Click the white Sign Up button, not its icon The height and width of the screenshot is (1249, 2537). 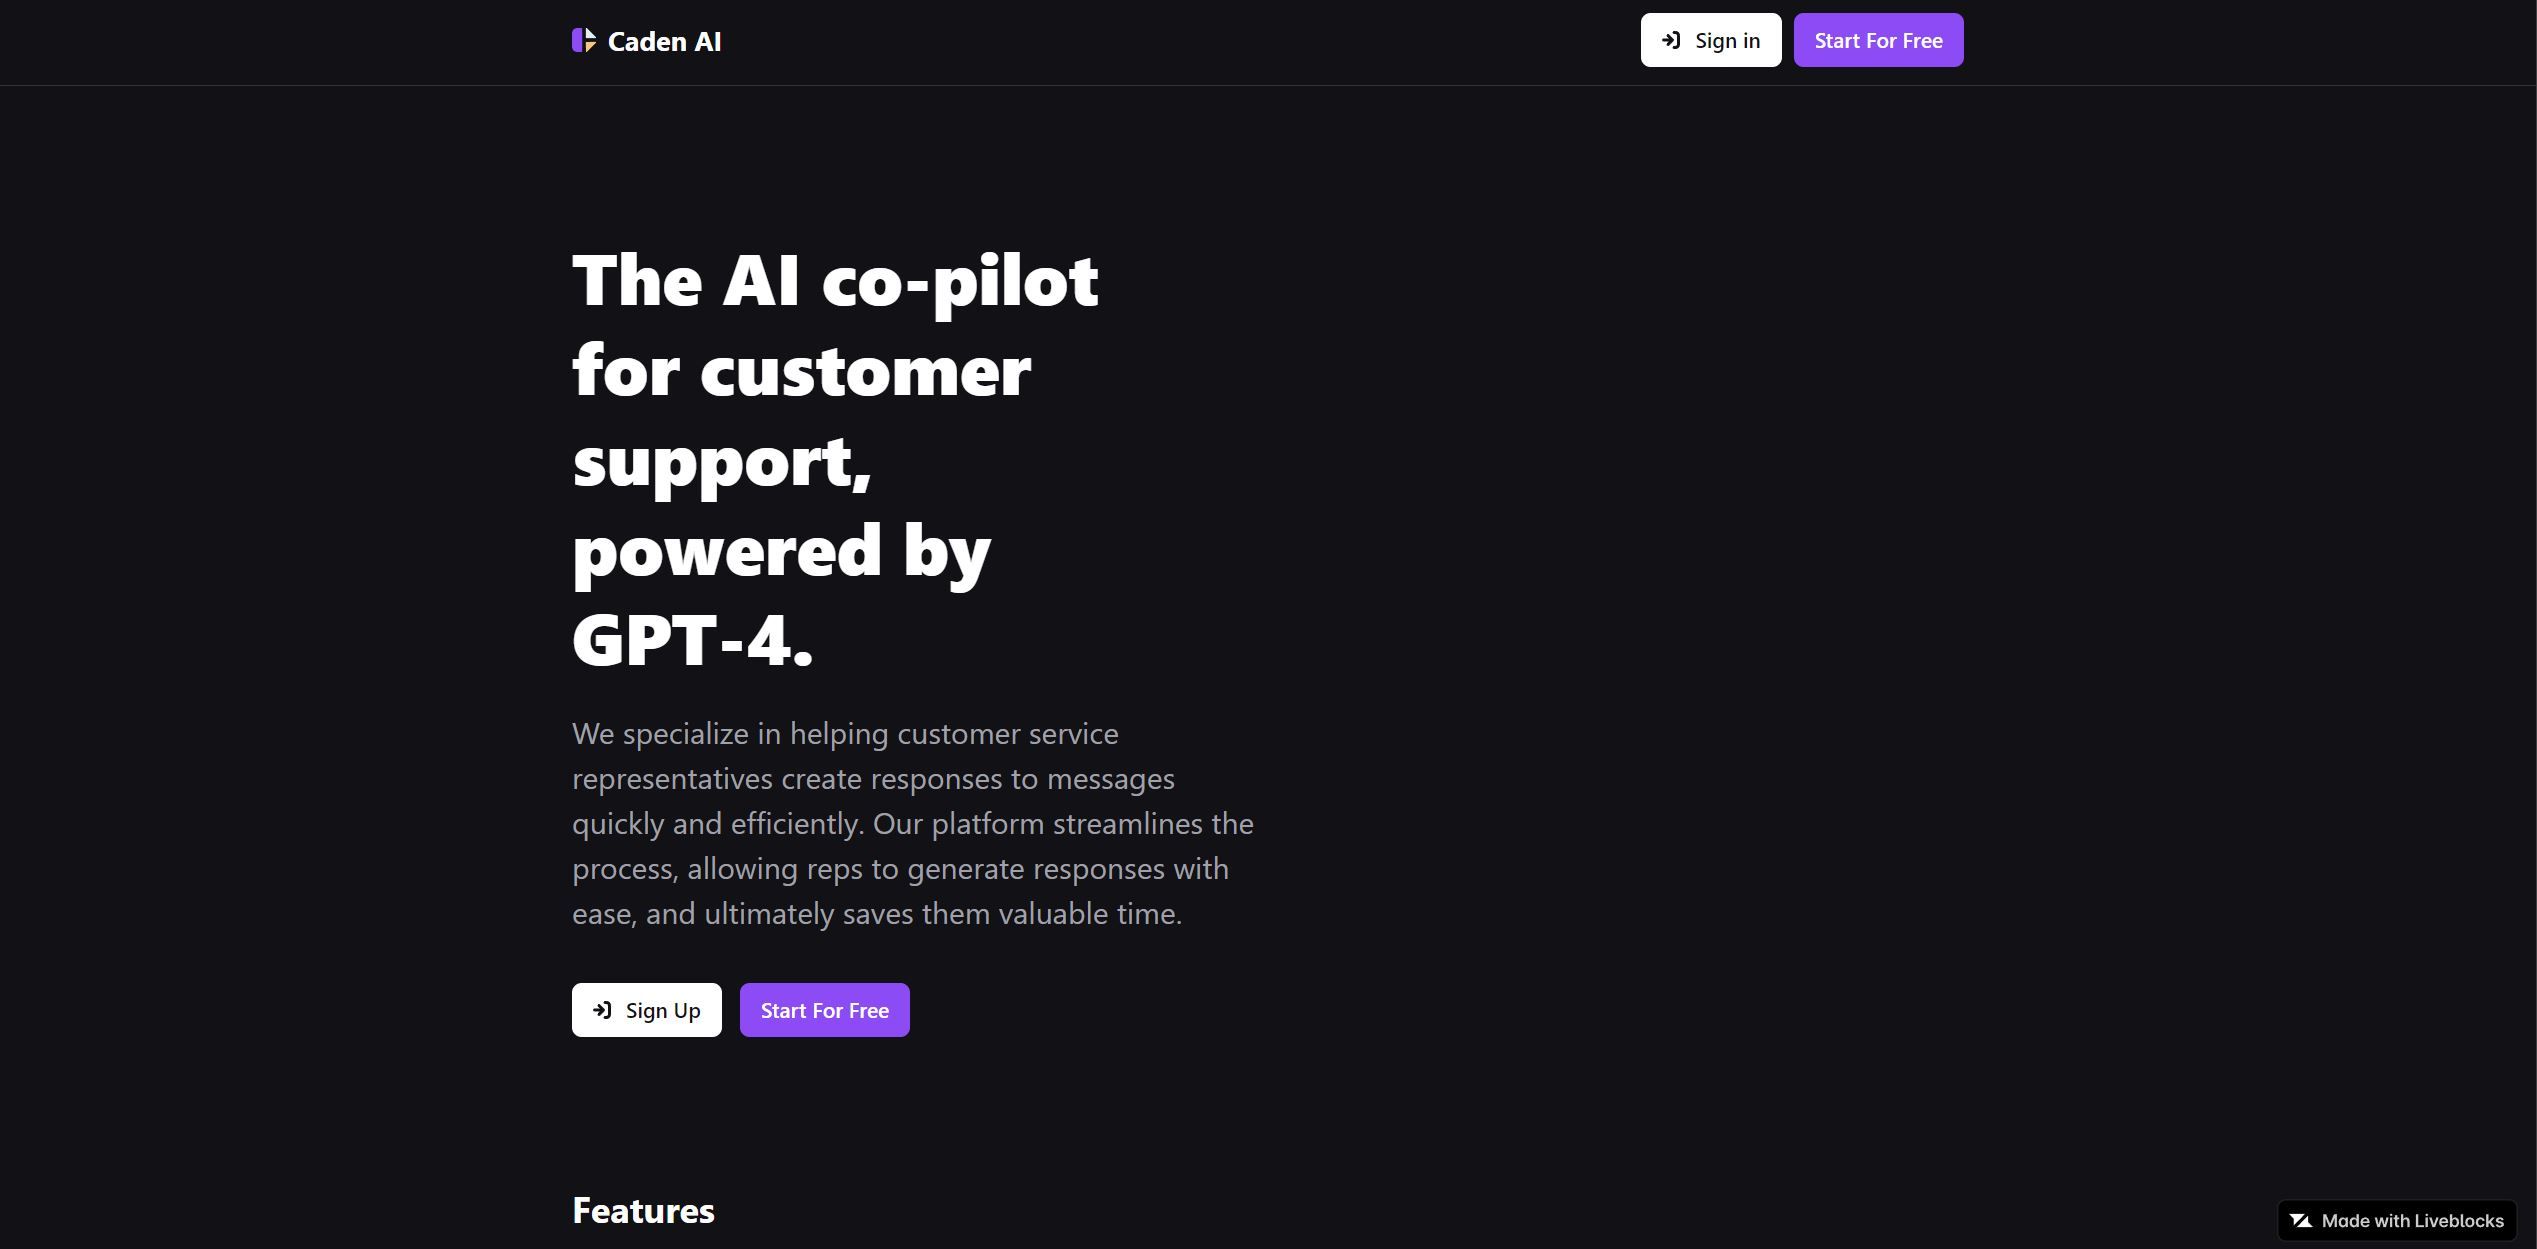point(662,1010)
